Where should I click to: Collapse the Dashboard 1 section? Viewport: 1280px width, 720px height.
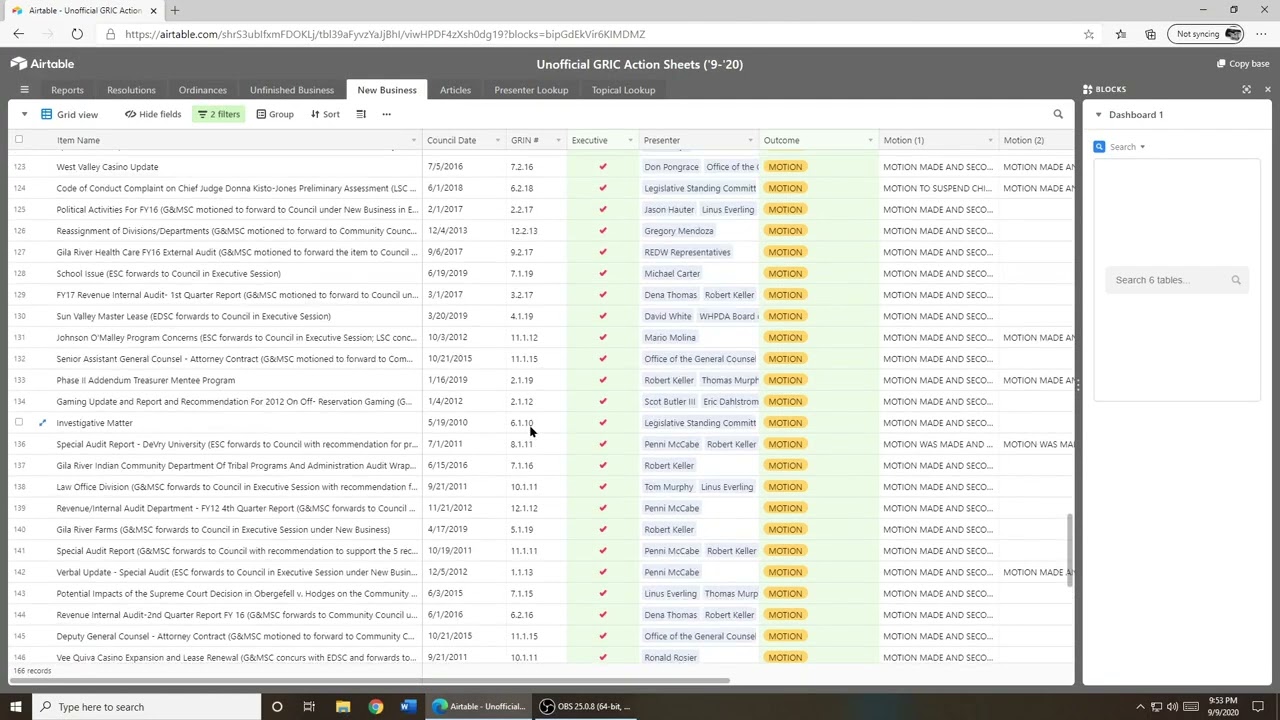(x=1098, y=115)
